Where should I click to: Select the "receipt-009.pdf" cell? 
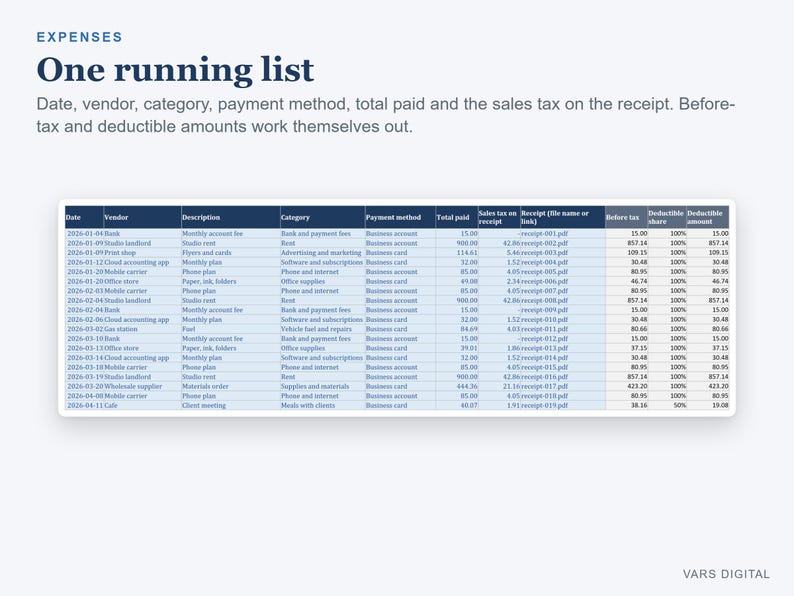click(x=563, y=310)
